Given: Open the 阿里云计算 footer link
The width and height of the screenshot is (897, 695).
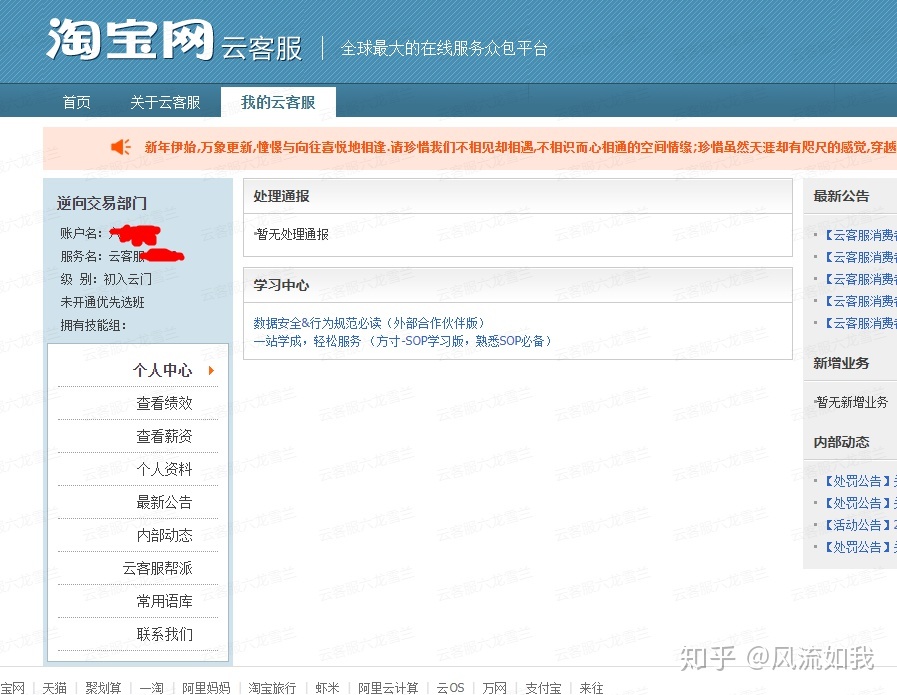Looking at the screenshot, I should tap(388, 688).
